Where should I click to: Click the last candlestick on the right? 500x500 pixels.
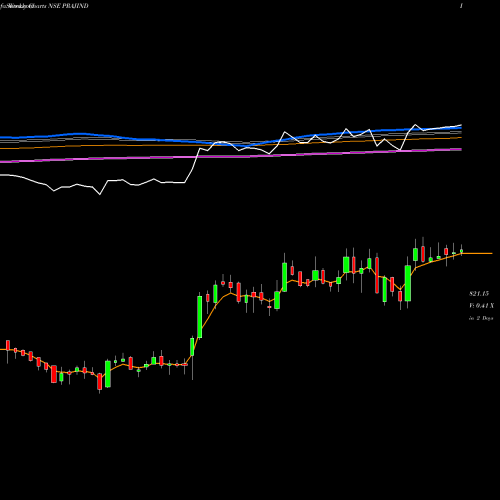pyautogui.click(x=462, y=251)
